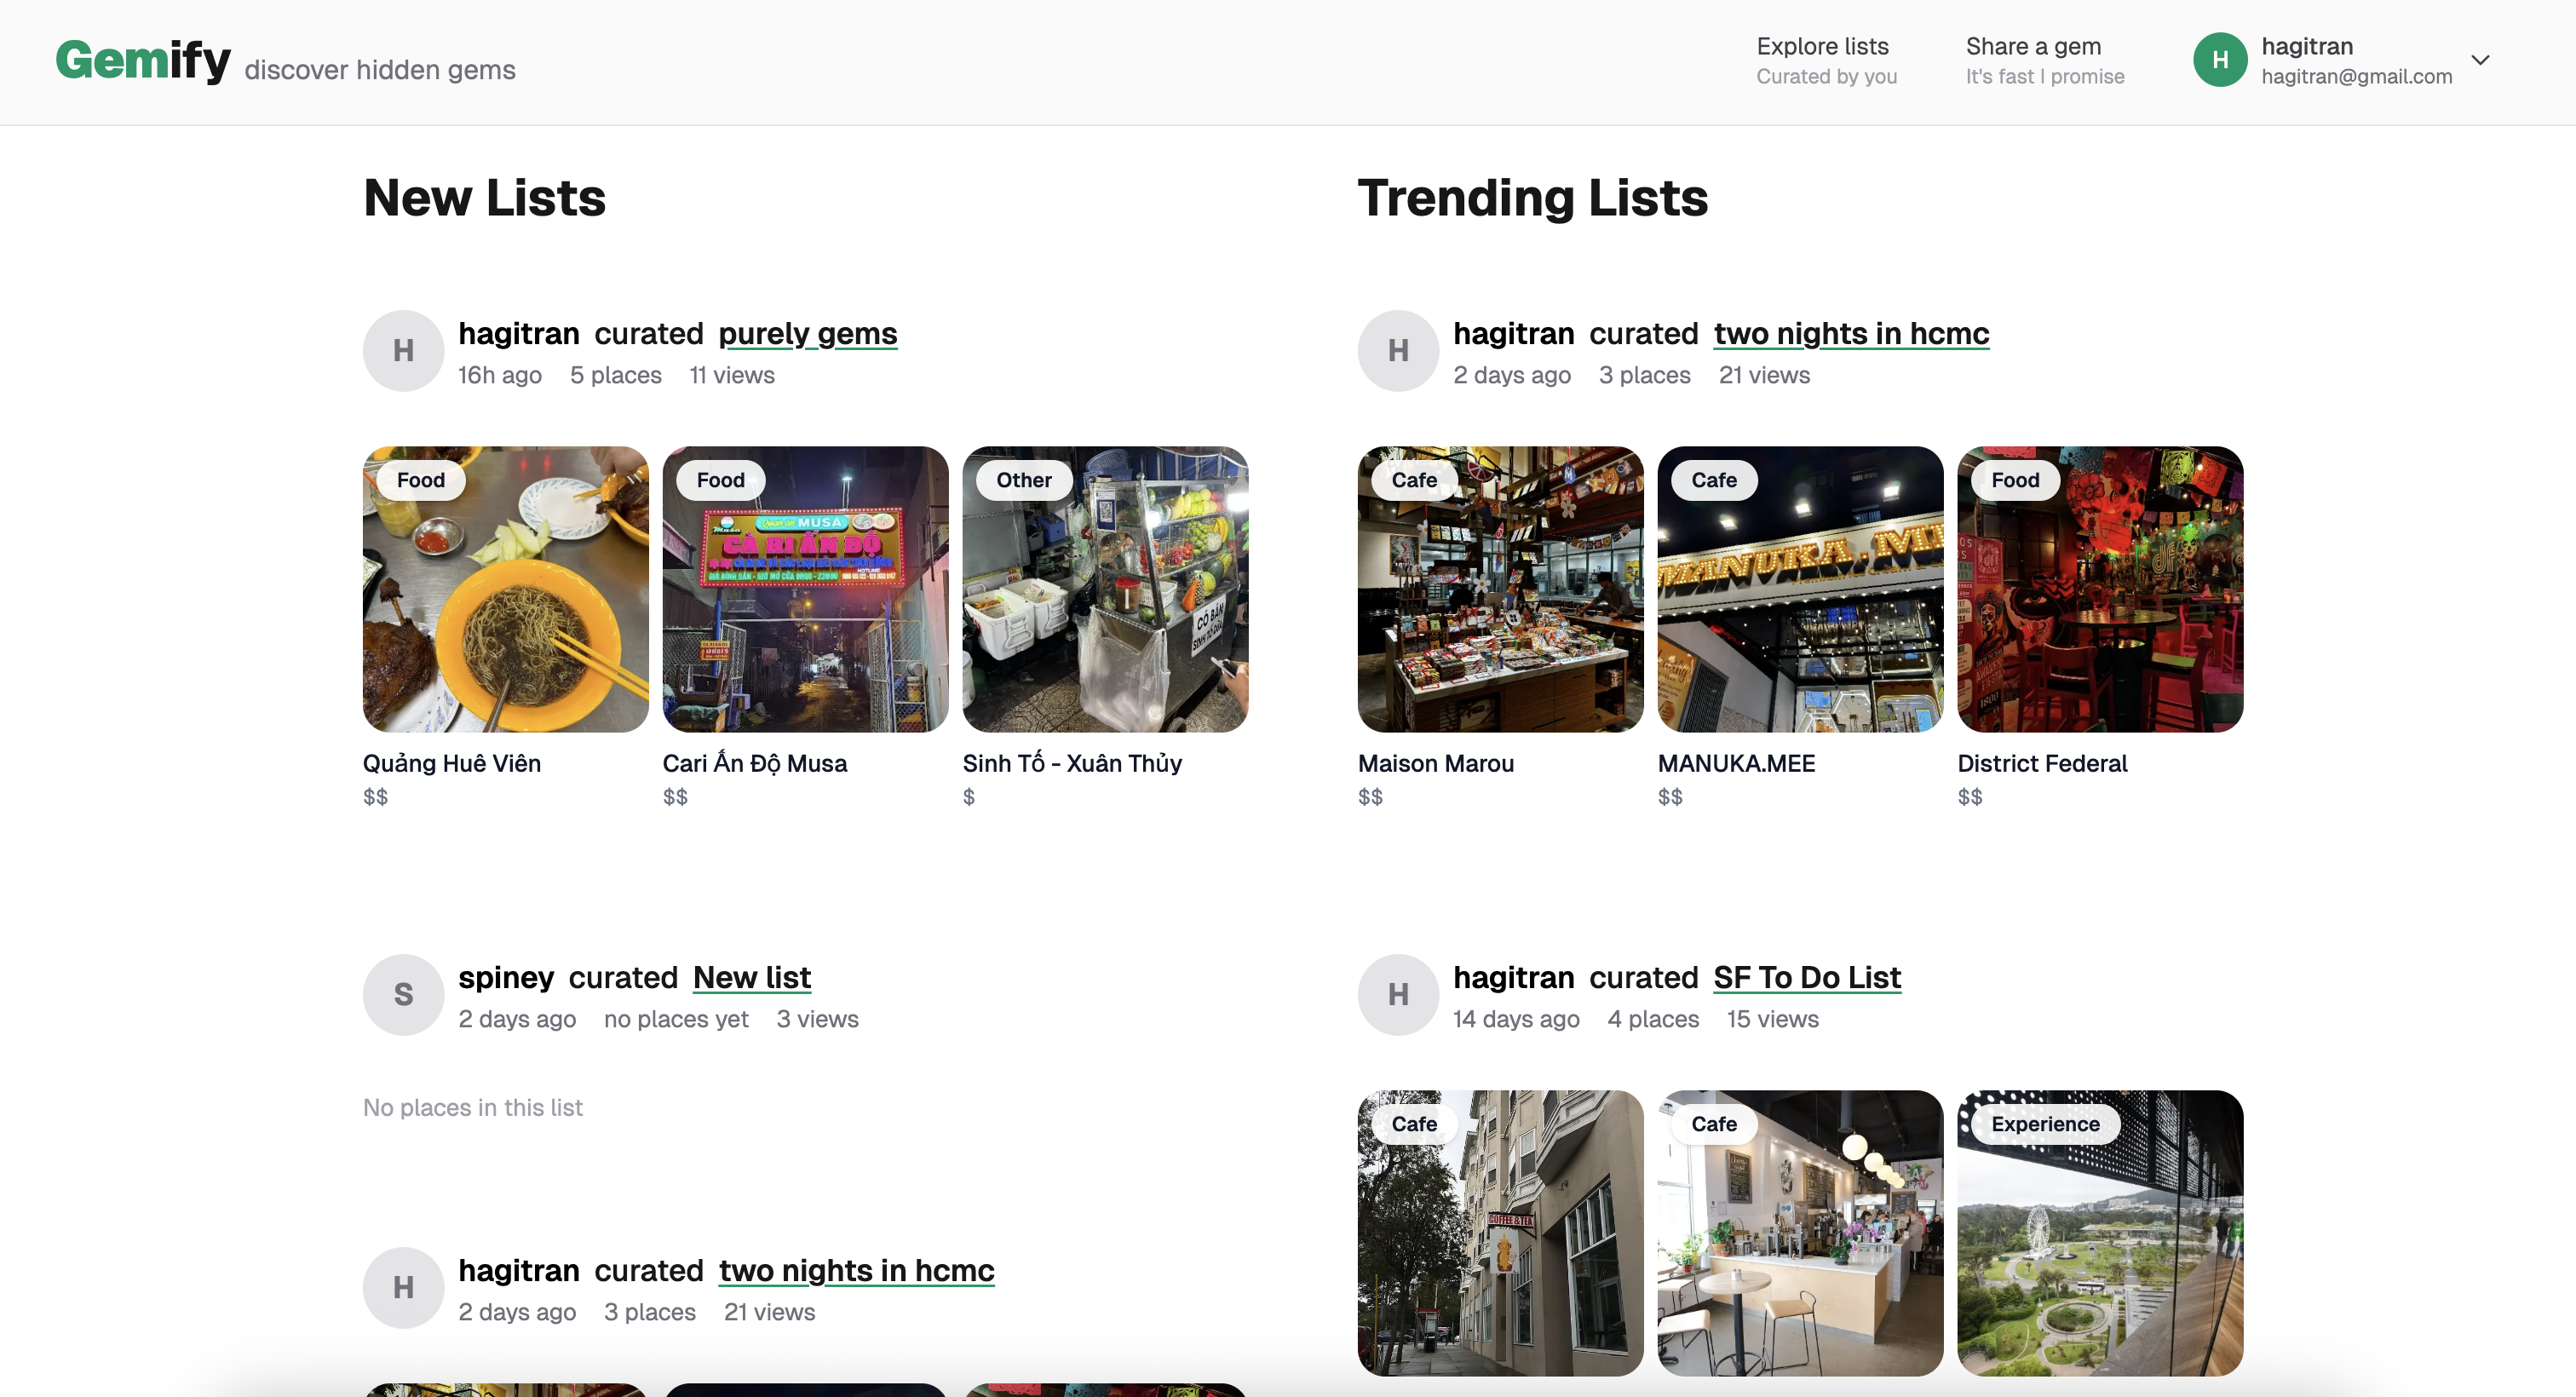The width and height of the screenshot is (2576, 1397).
Task: Open the Sinh Tố - Xuân Thủy photo
Action: [1105, 600]
